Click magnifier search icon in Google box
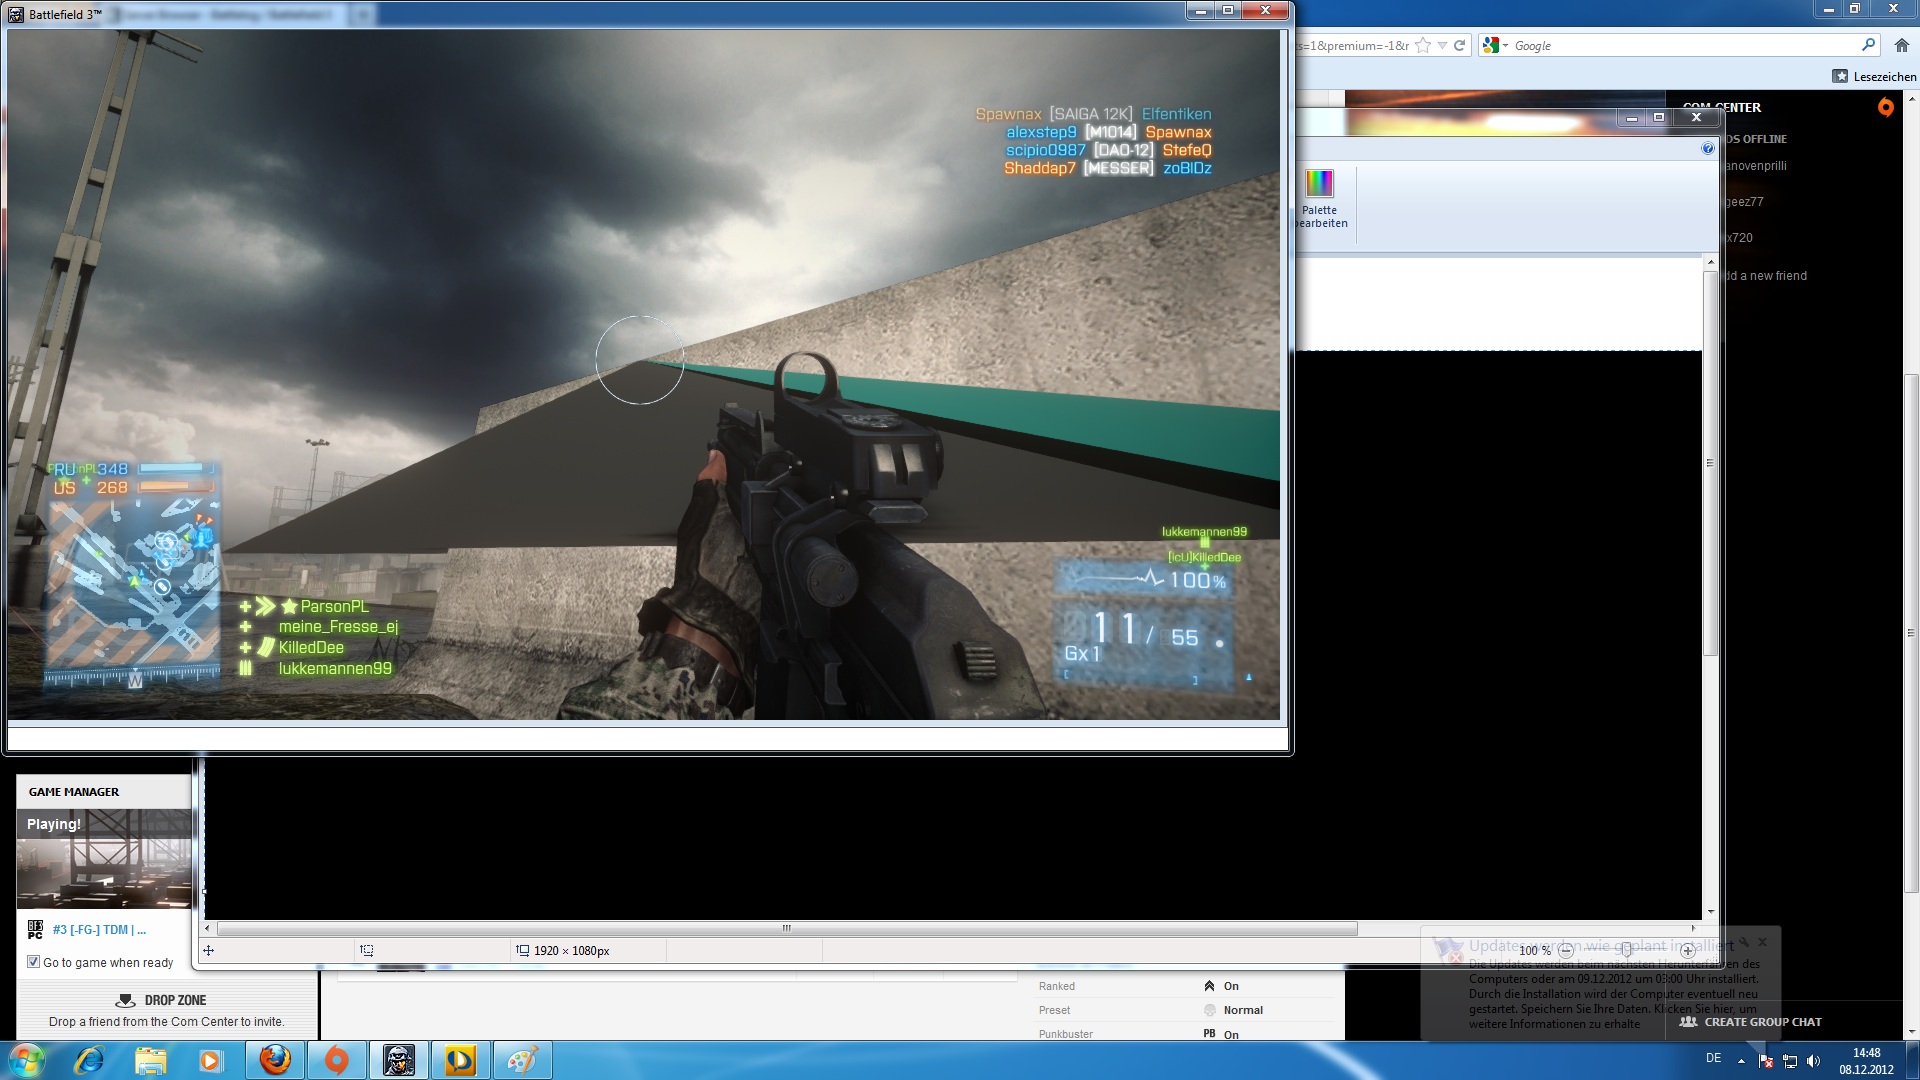Viewport: 1920px width, 1080px height. point(1868,45)
